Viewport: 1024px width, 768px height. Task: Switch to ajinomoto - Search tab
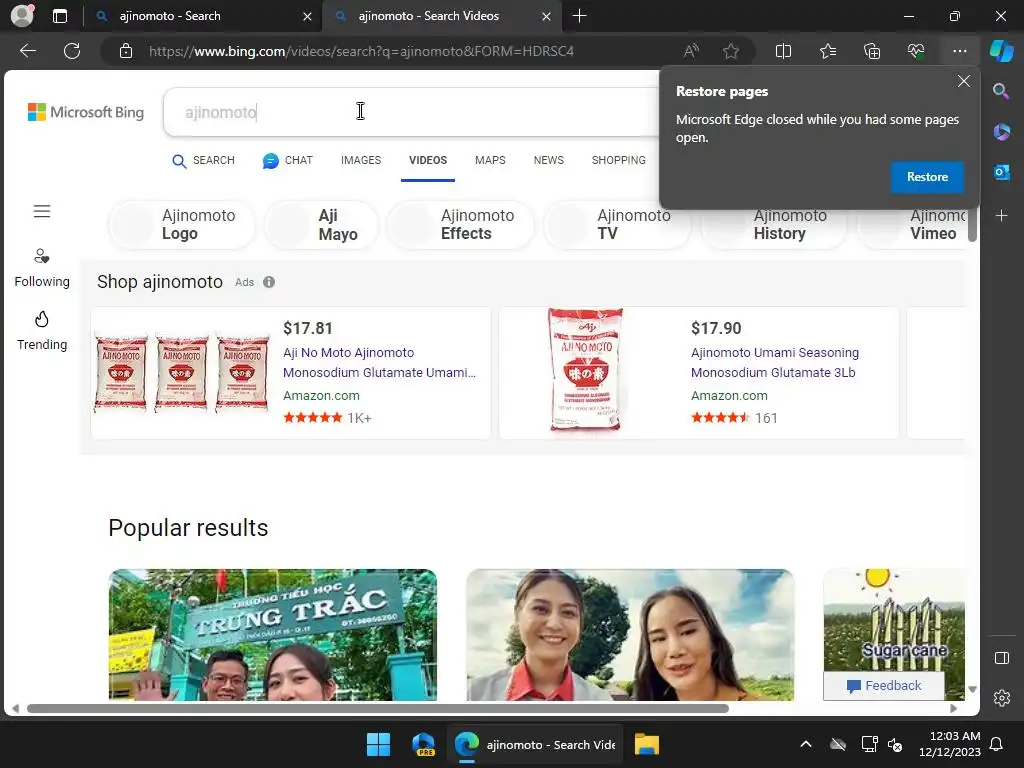click(202, 16)
